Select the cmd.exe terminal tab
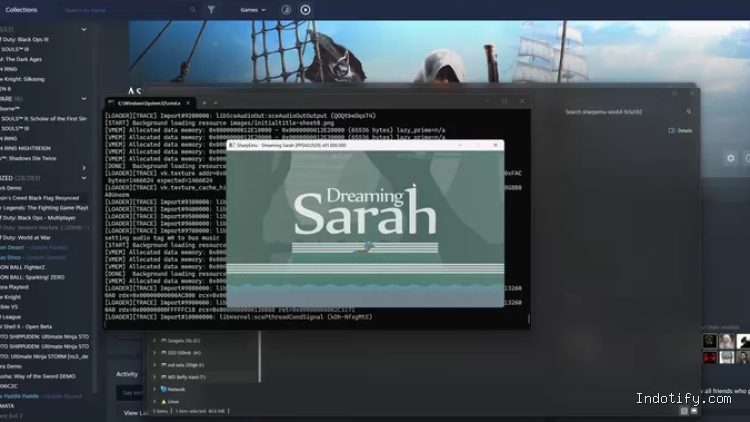This screenshot has height=422, width=750. (x=148, y=103)
